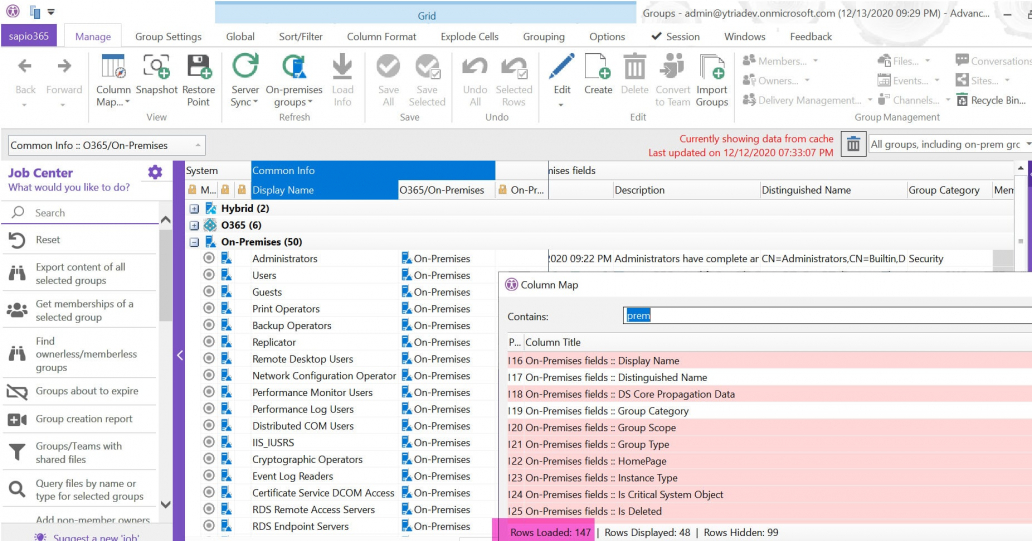This screenshot has height=541, width=1032.
Task: Click Undo All icon
Action: 475,66
